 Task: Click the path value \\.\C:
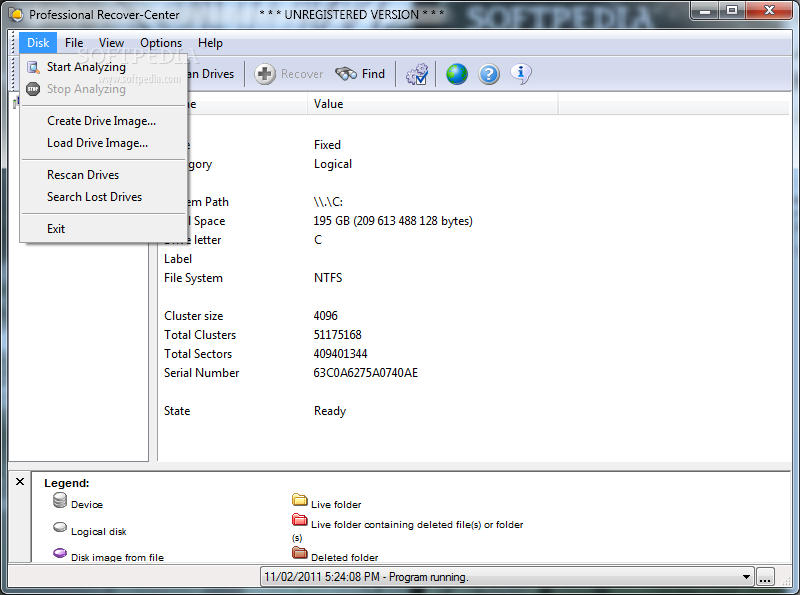pos(328,202)
